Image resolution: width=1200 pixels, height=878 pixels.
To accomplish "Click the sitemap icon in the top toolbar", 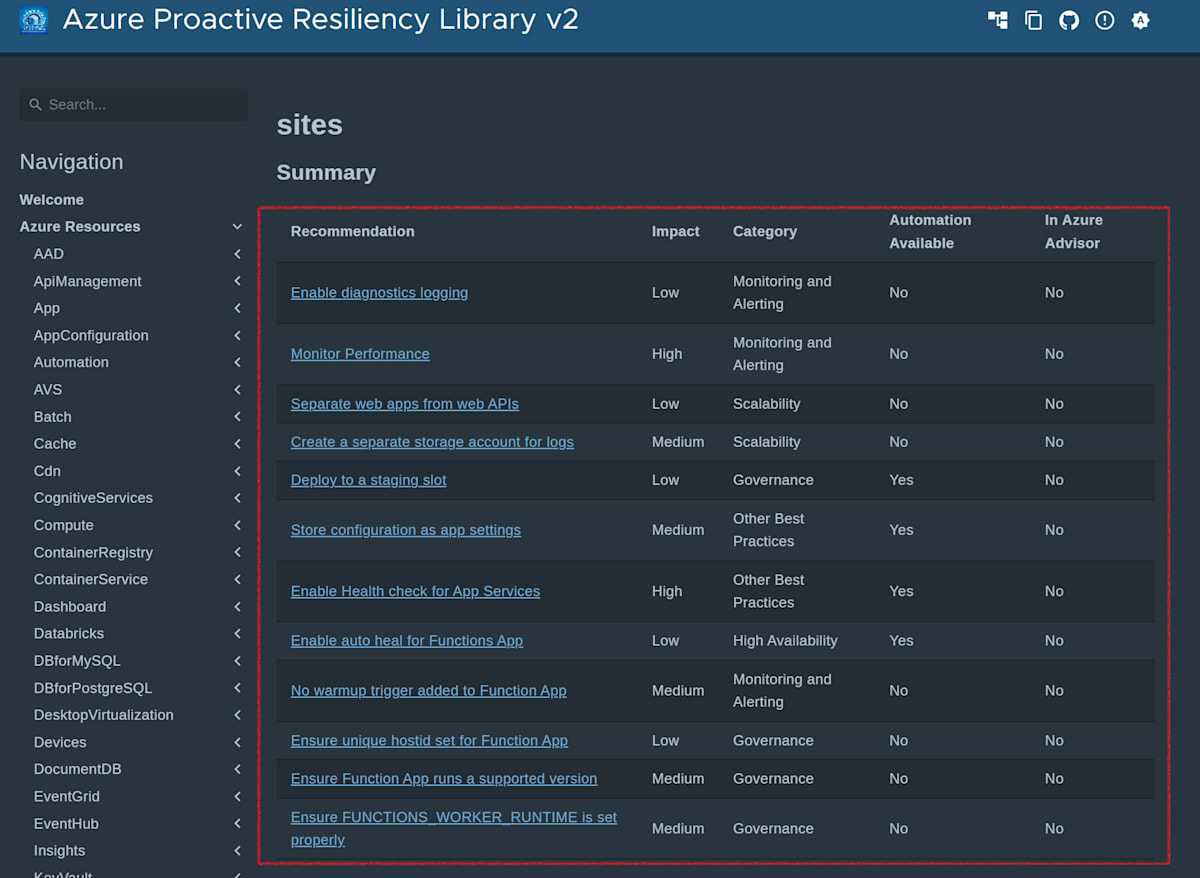I will (997, 20).
